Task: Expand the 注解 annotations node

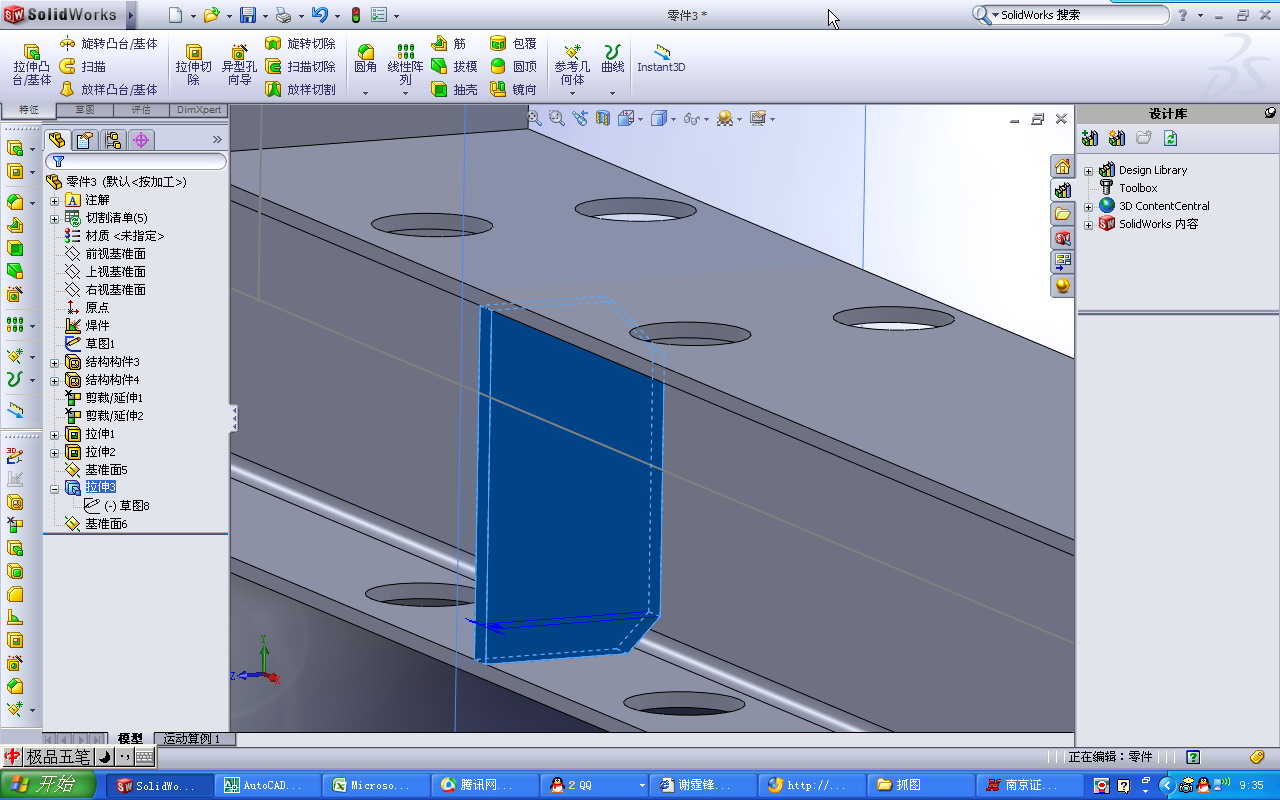Action: pyautogui.click(x=55, y=200)
